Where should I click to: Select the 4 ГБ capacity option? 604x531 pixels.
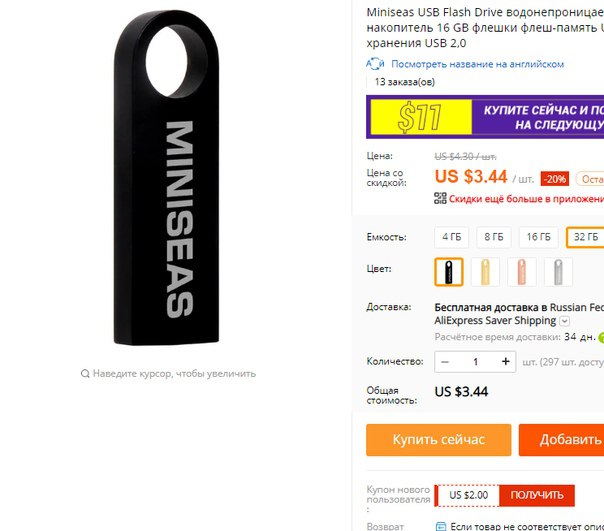(x=451, y=237)
